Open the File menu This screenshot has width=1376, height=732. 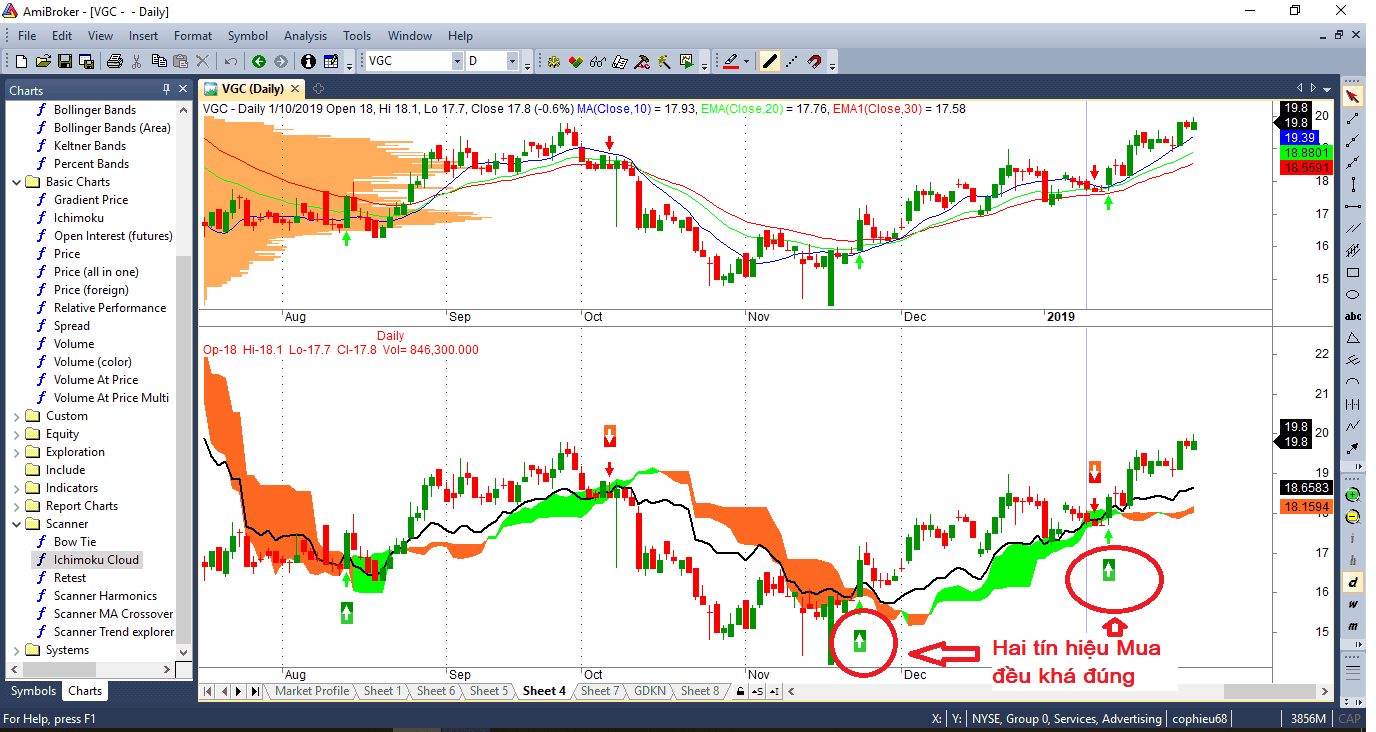coord(27,36)
